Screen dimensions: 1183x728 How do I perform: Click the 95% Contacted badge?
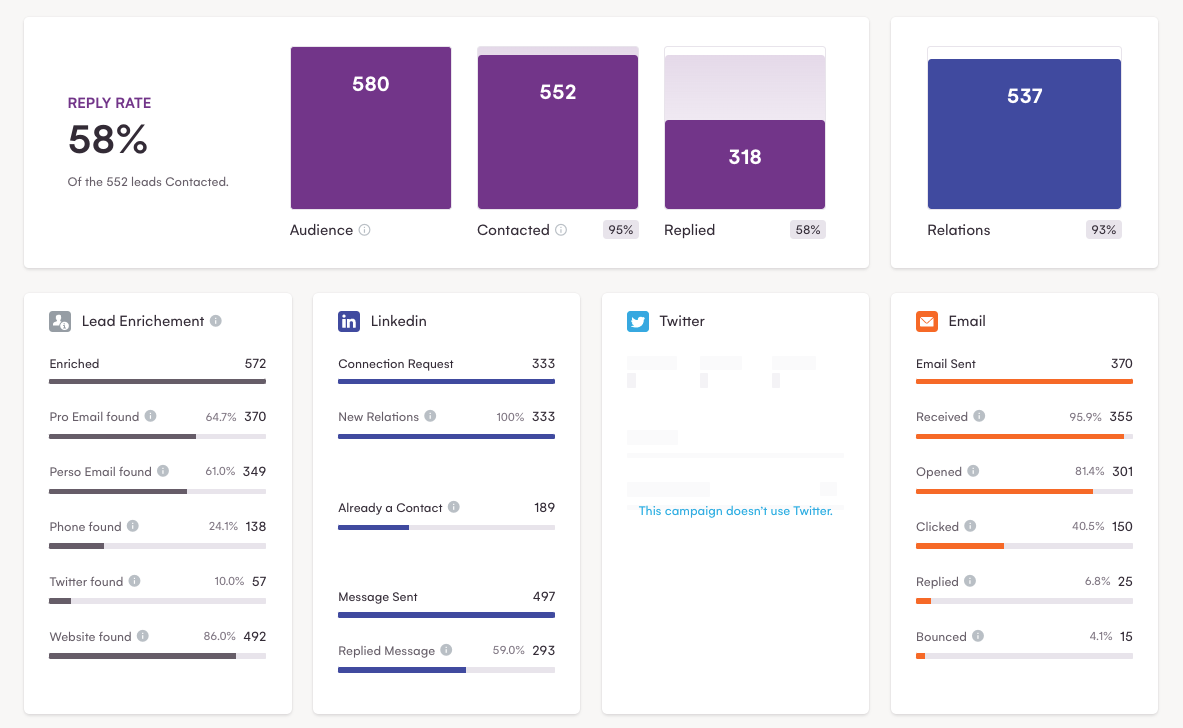620,229
